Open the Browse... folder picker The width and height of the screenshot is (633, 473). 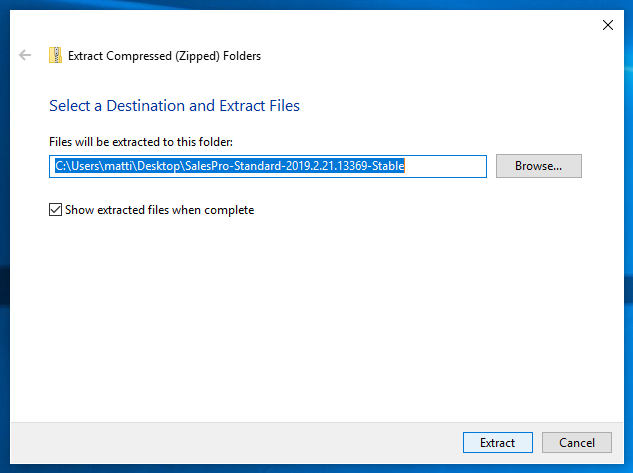tap(539, 166)
